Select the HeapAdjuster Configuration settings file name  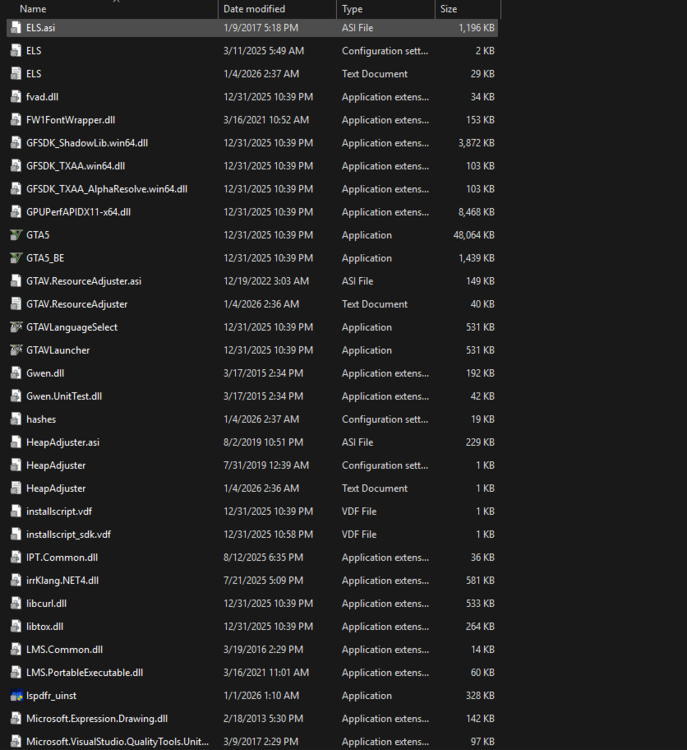click(x=56, y=465)
